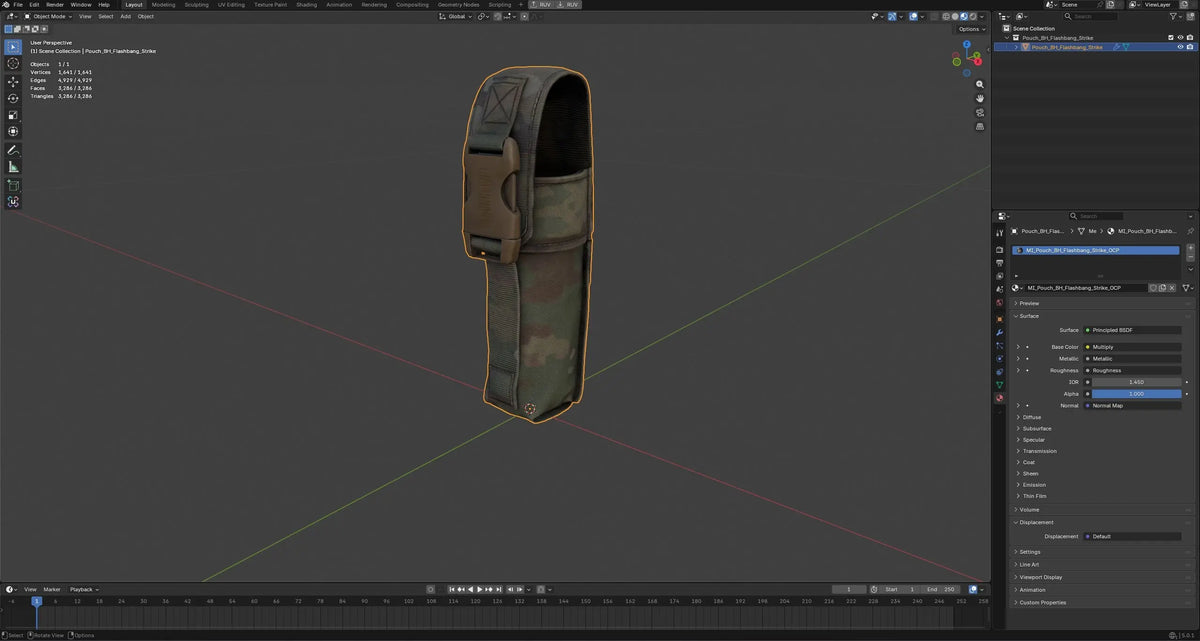
Task: Select the Scale tool
Action: pos(13,115)
